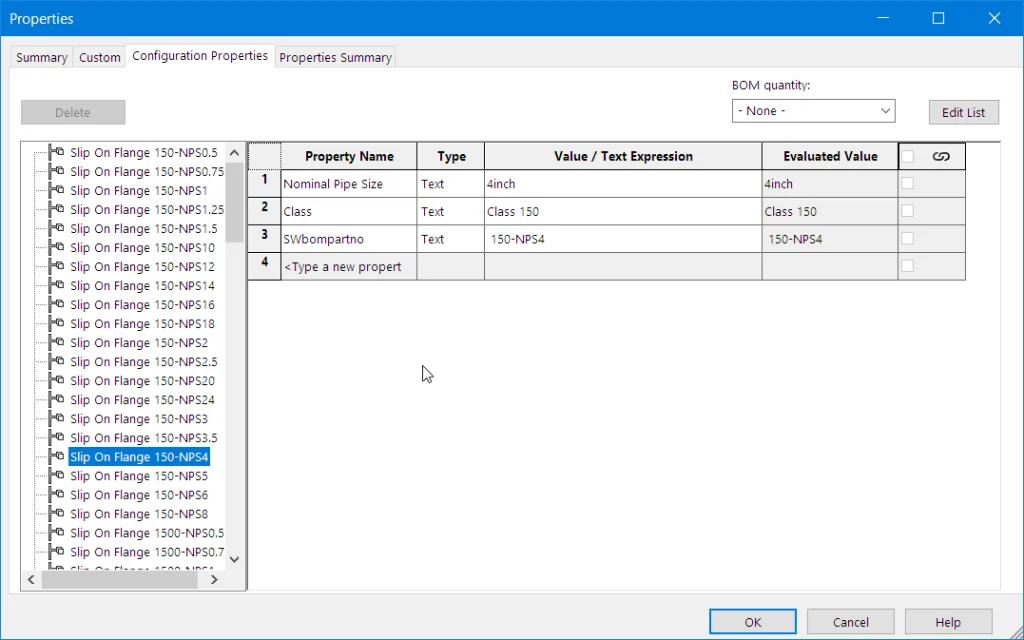Switch to the Properties Summary tab
Viewport: 1024px width, 640px height.
coord(335,58)
